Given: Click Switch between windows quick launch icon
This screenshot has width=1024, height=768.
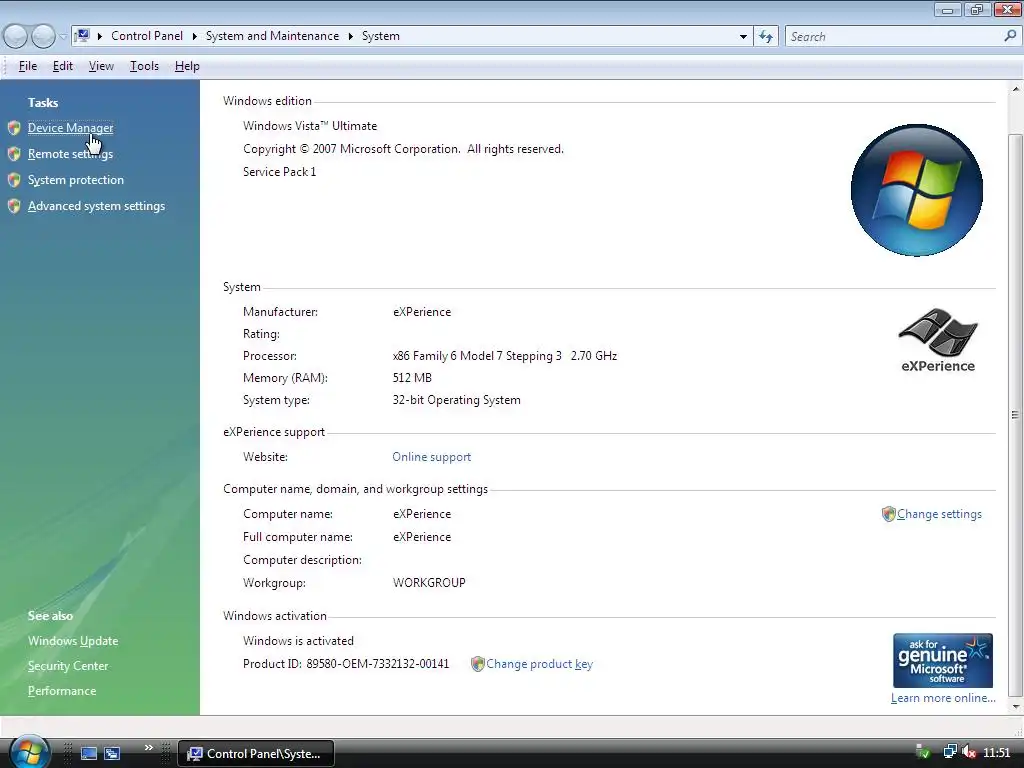Looking at the screenshot, I should point(112,754).
